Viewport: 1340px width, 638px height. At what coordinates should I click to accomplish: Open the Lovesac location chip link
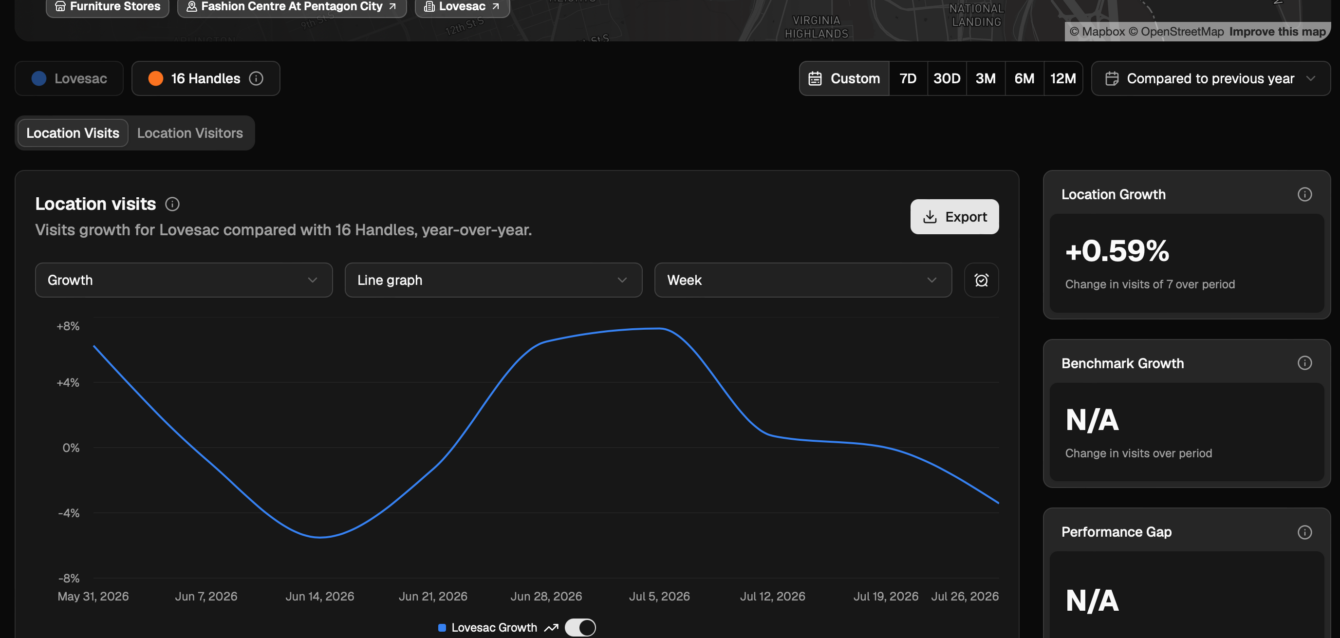[461, 7]
